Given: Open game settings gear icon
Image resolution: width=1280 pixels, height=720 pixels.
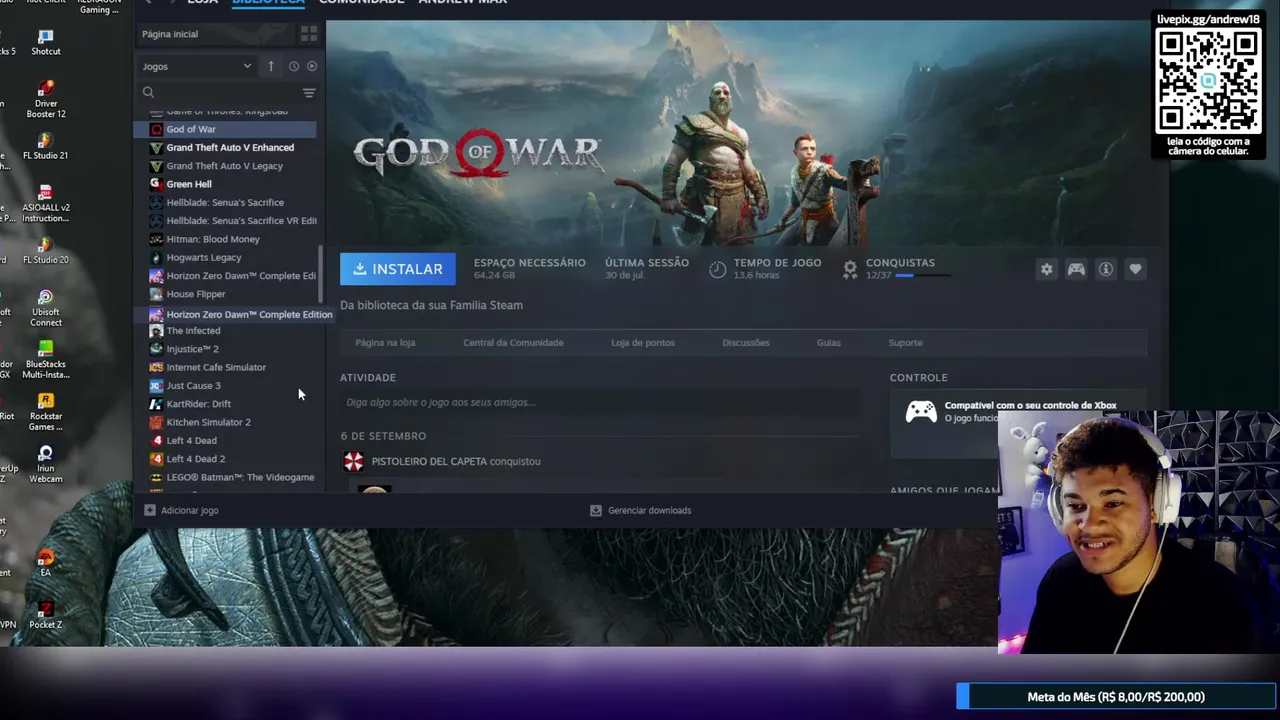Looking at the screenshot, I should (x=1046, y=269).
